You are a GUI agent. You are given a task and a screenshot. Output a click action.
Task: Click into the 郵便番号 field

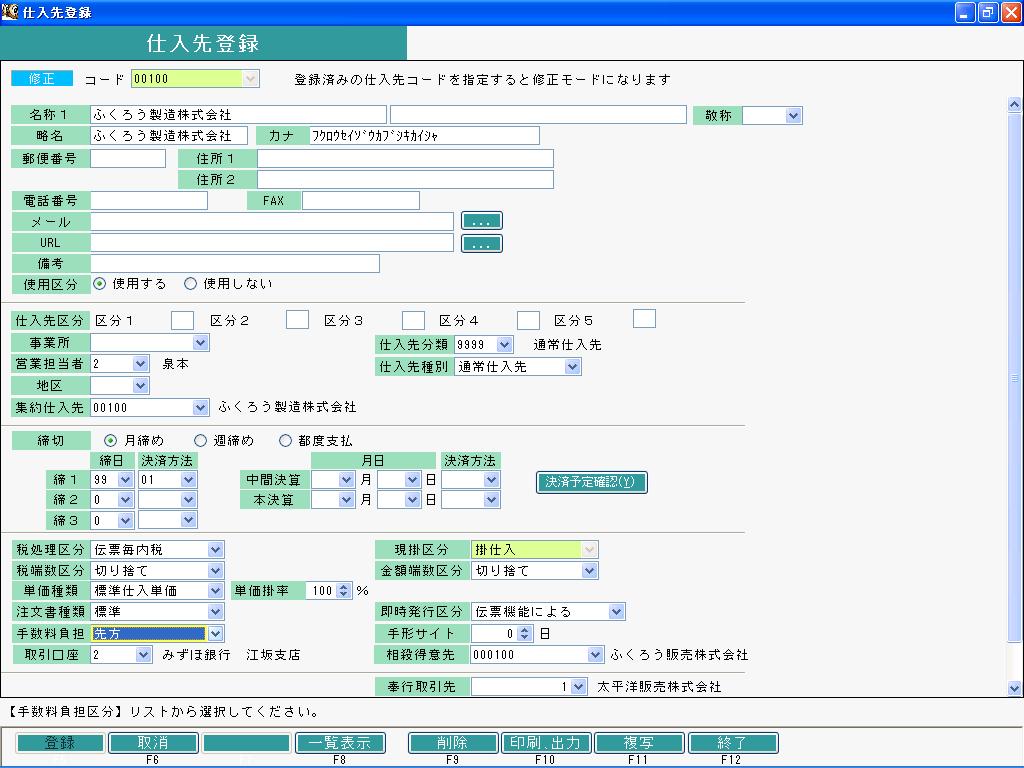click(x=128, y=158)
